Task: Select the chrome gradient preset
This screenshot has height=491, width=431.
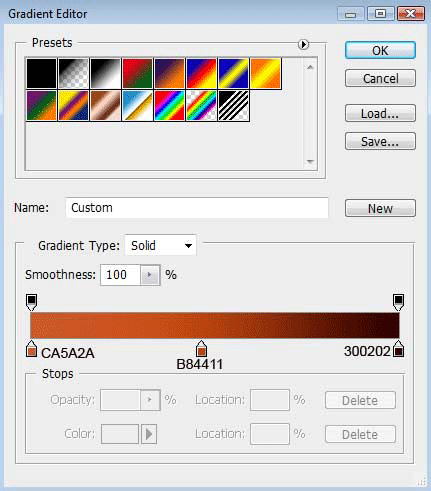Action: (x=137, y=105)
